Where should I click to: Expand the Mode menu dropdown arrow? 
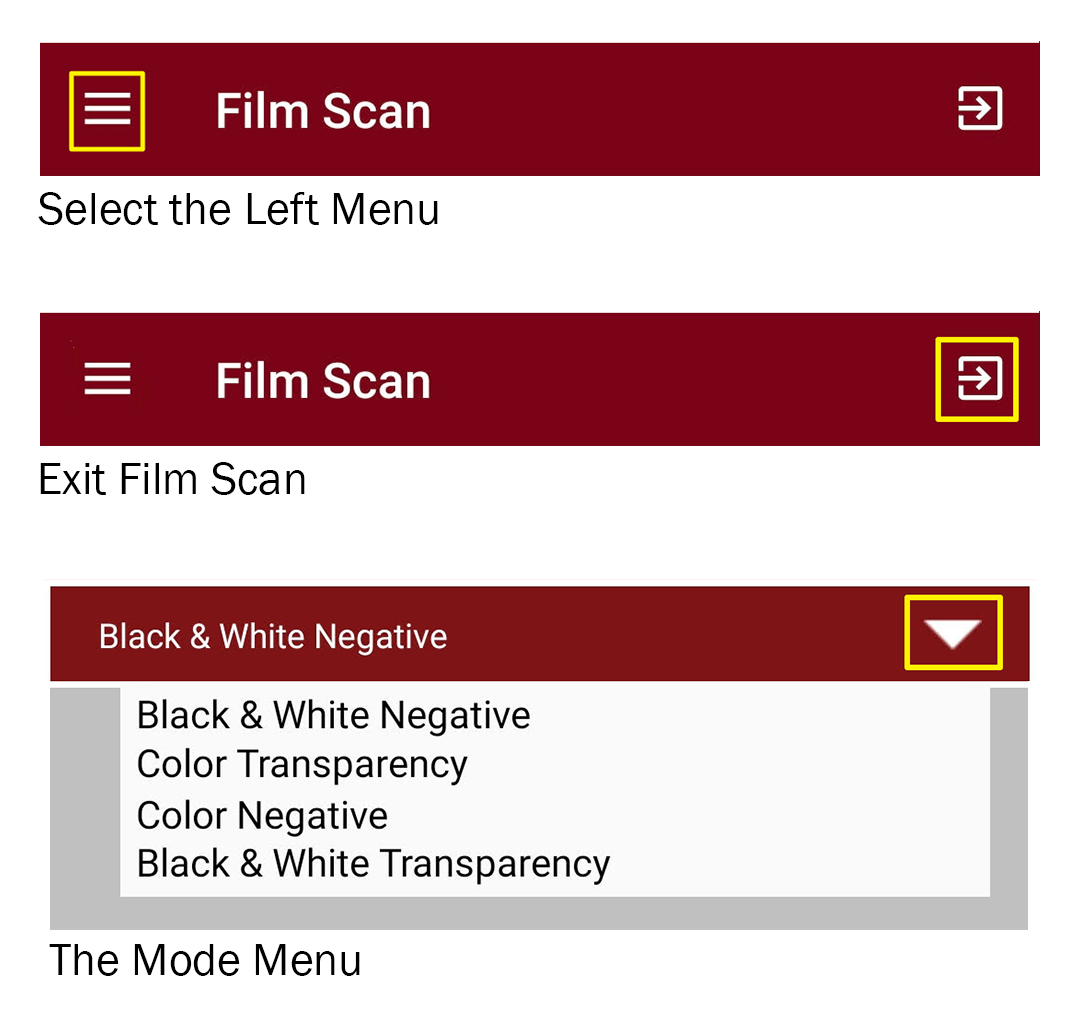[x=952, y=633]
